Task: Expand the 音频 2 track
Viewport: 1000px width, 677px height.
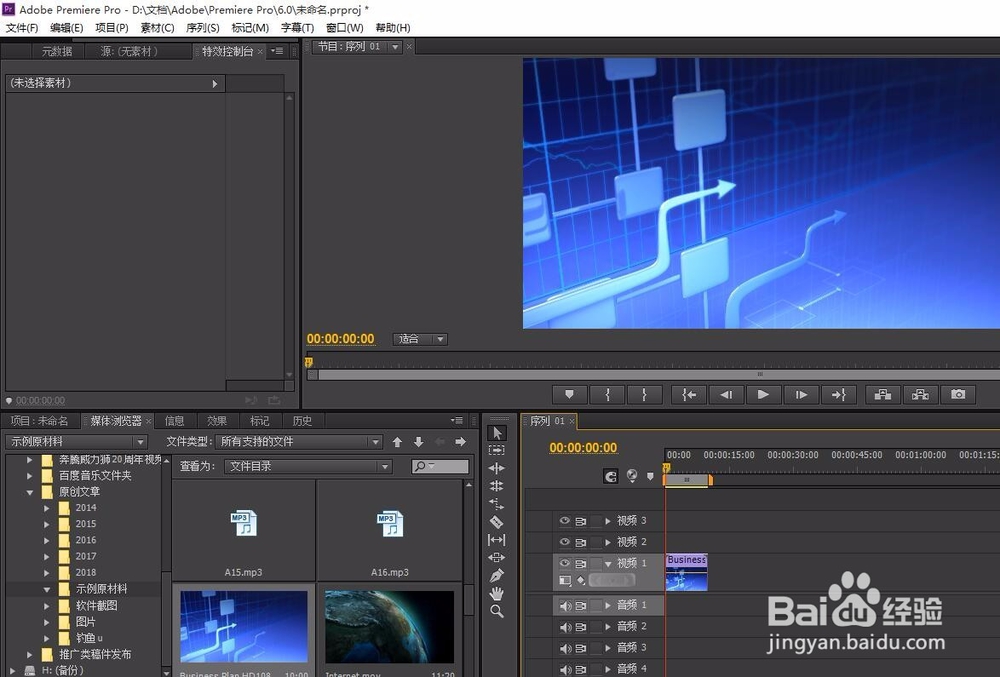Action: pyautogui.click(x=608, y=627)
